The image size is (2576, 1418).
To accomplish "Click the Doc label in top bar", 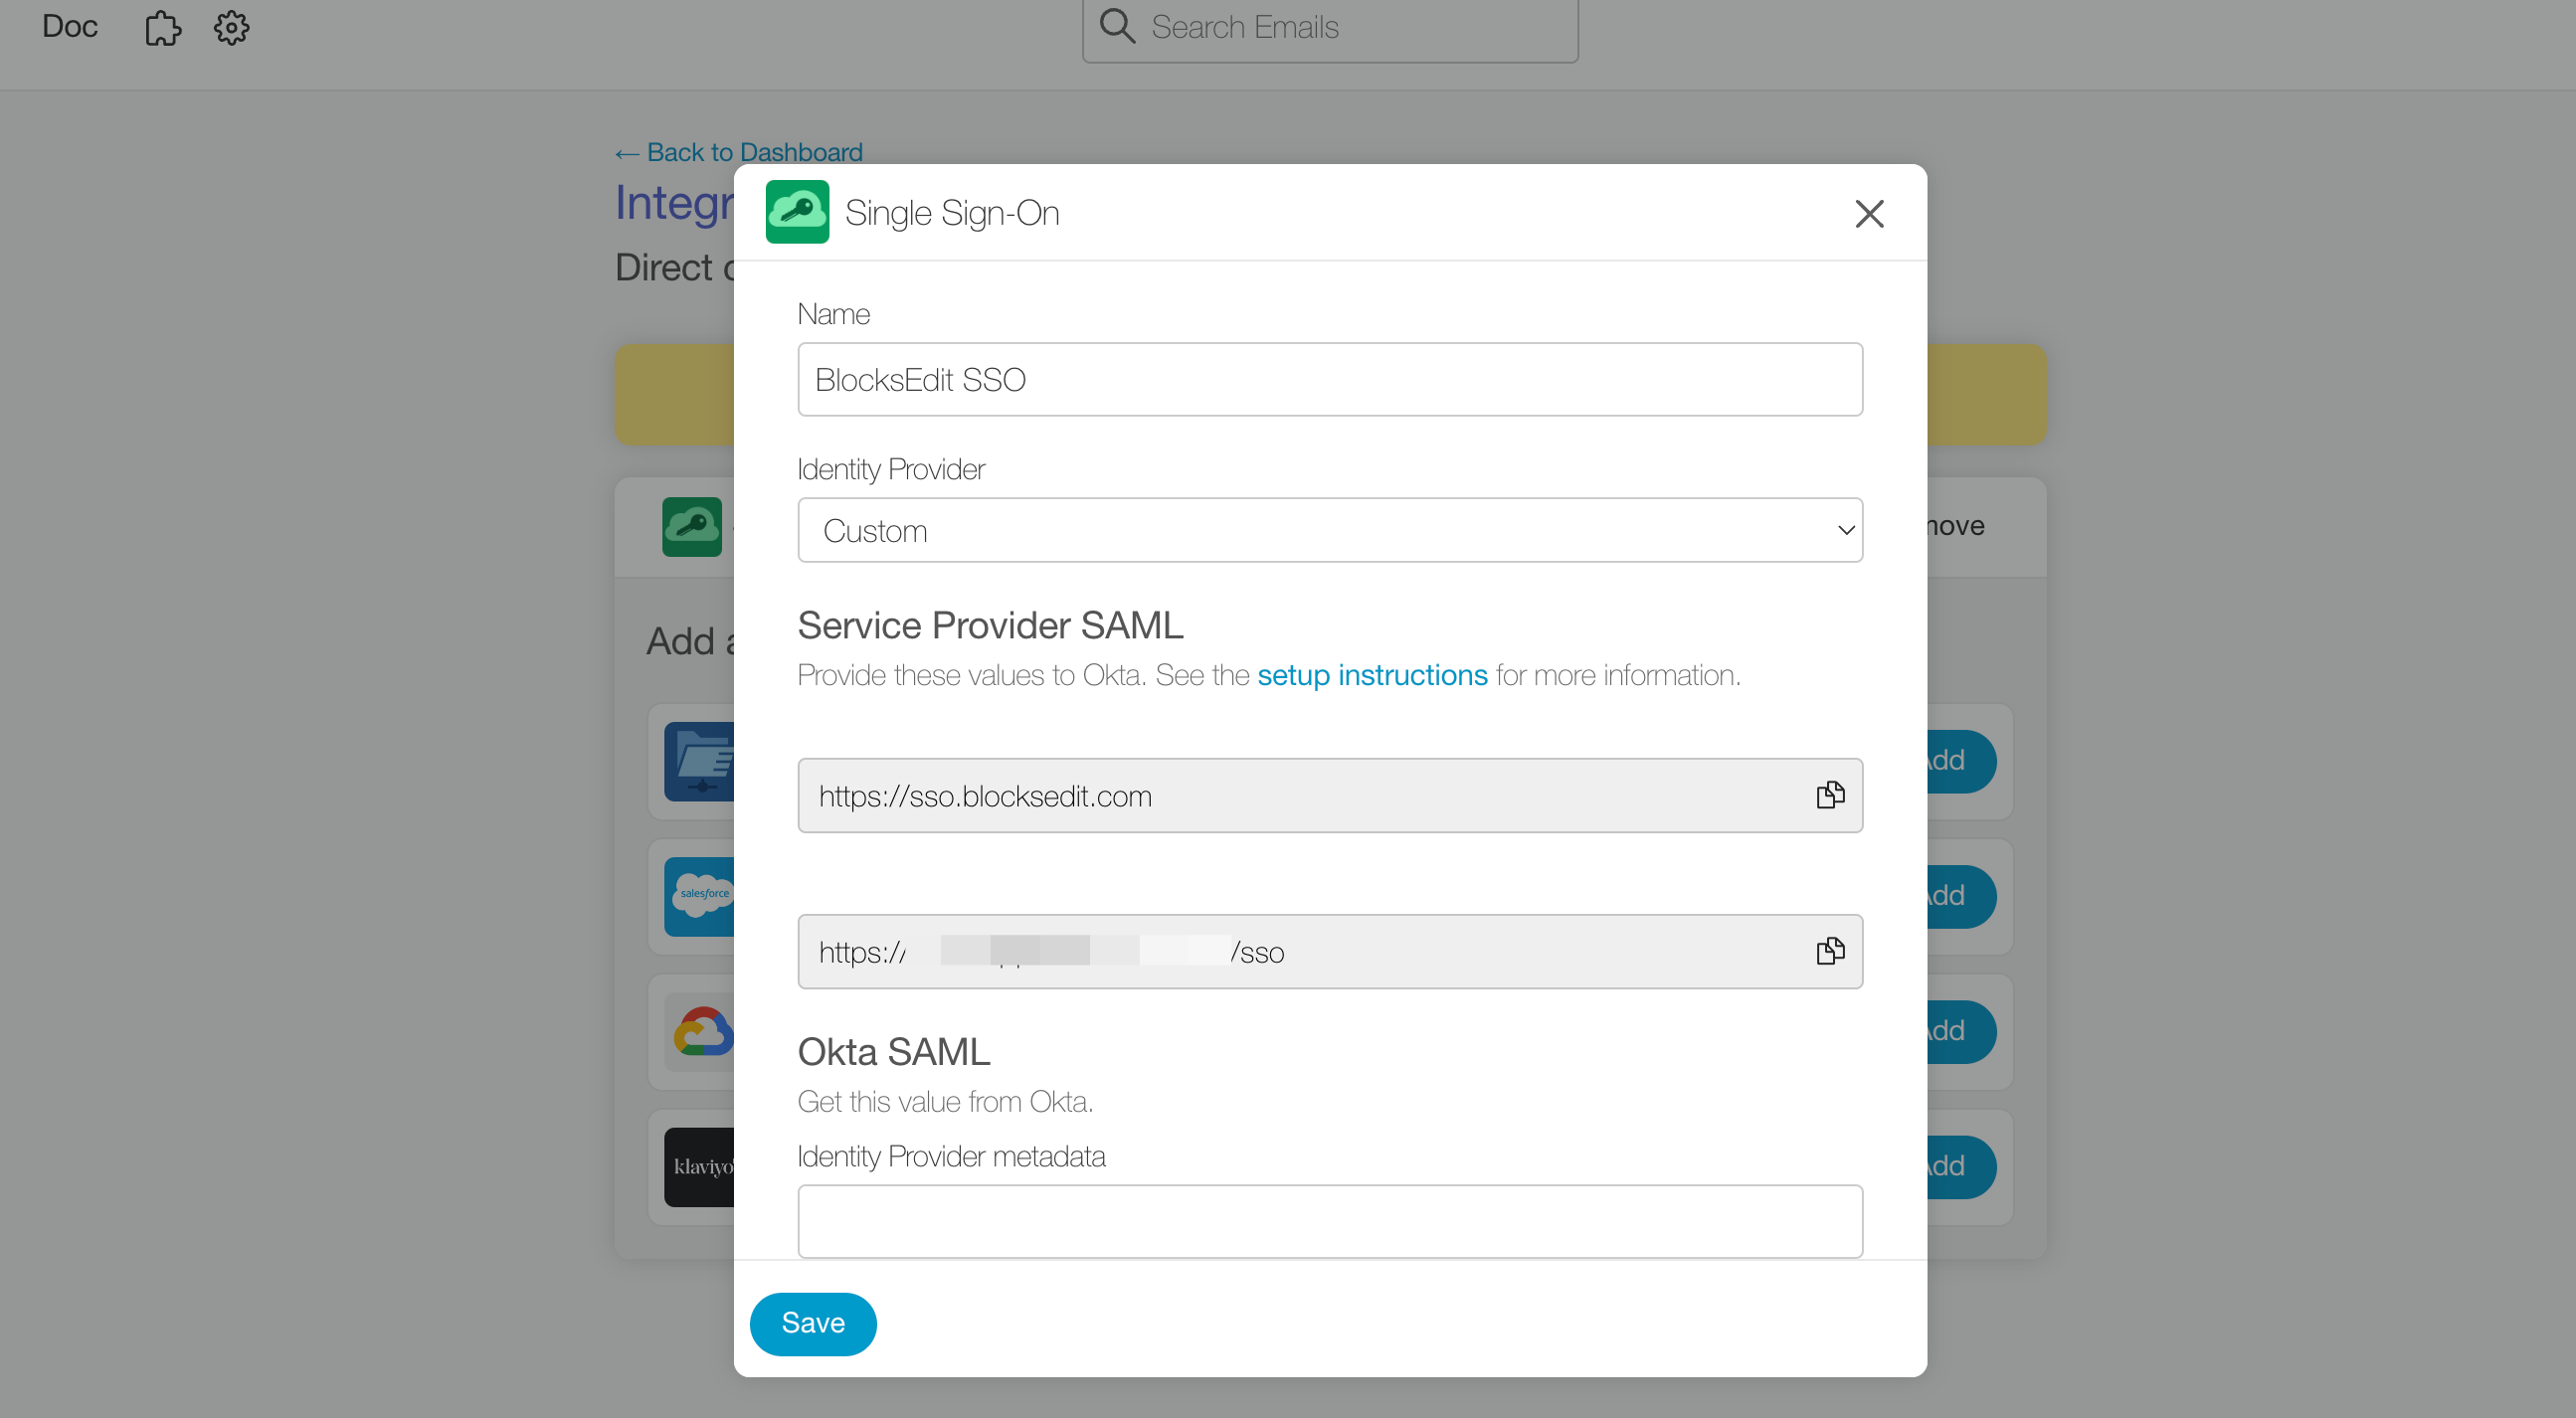I will click(70, 25).
